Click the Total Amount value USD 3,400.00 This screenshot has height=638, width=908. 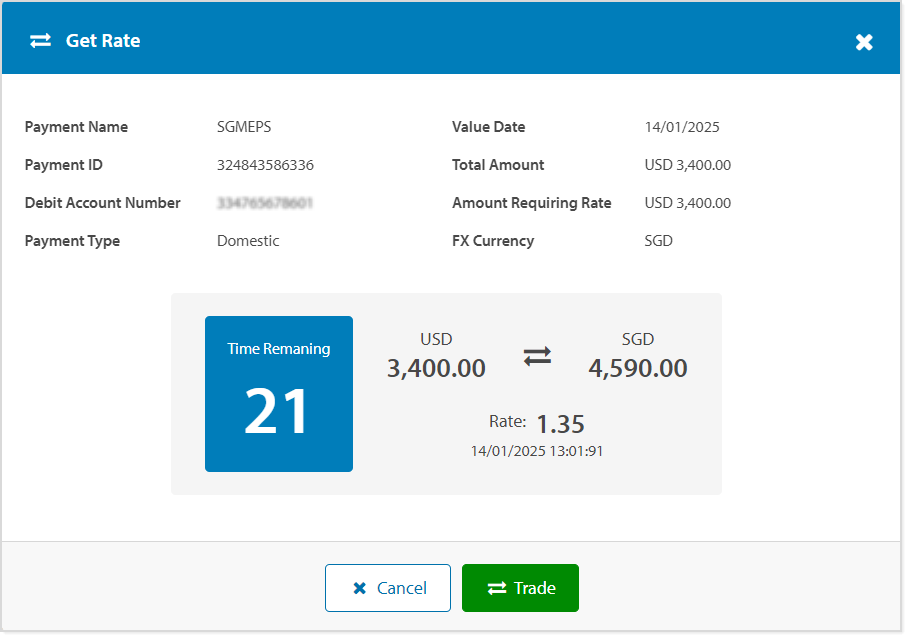coord(687,165)
